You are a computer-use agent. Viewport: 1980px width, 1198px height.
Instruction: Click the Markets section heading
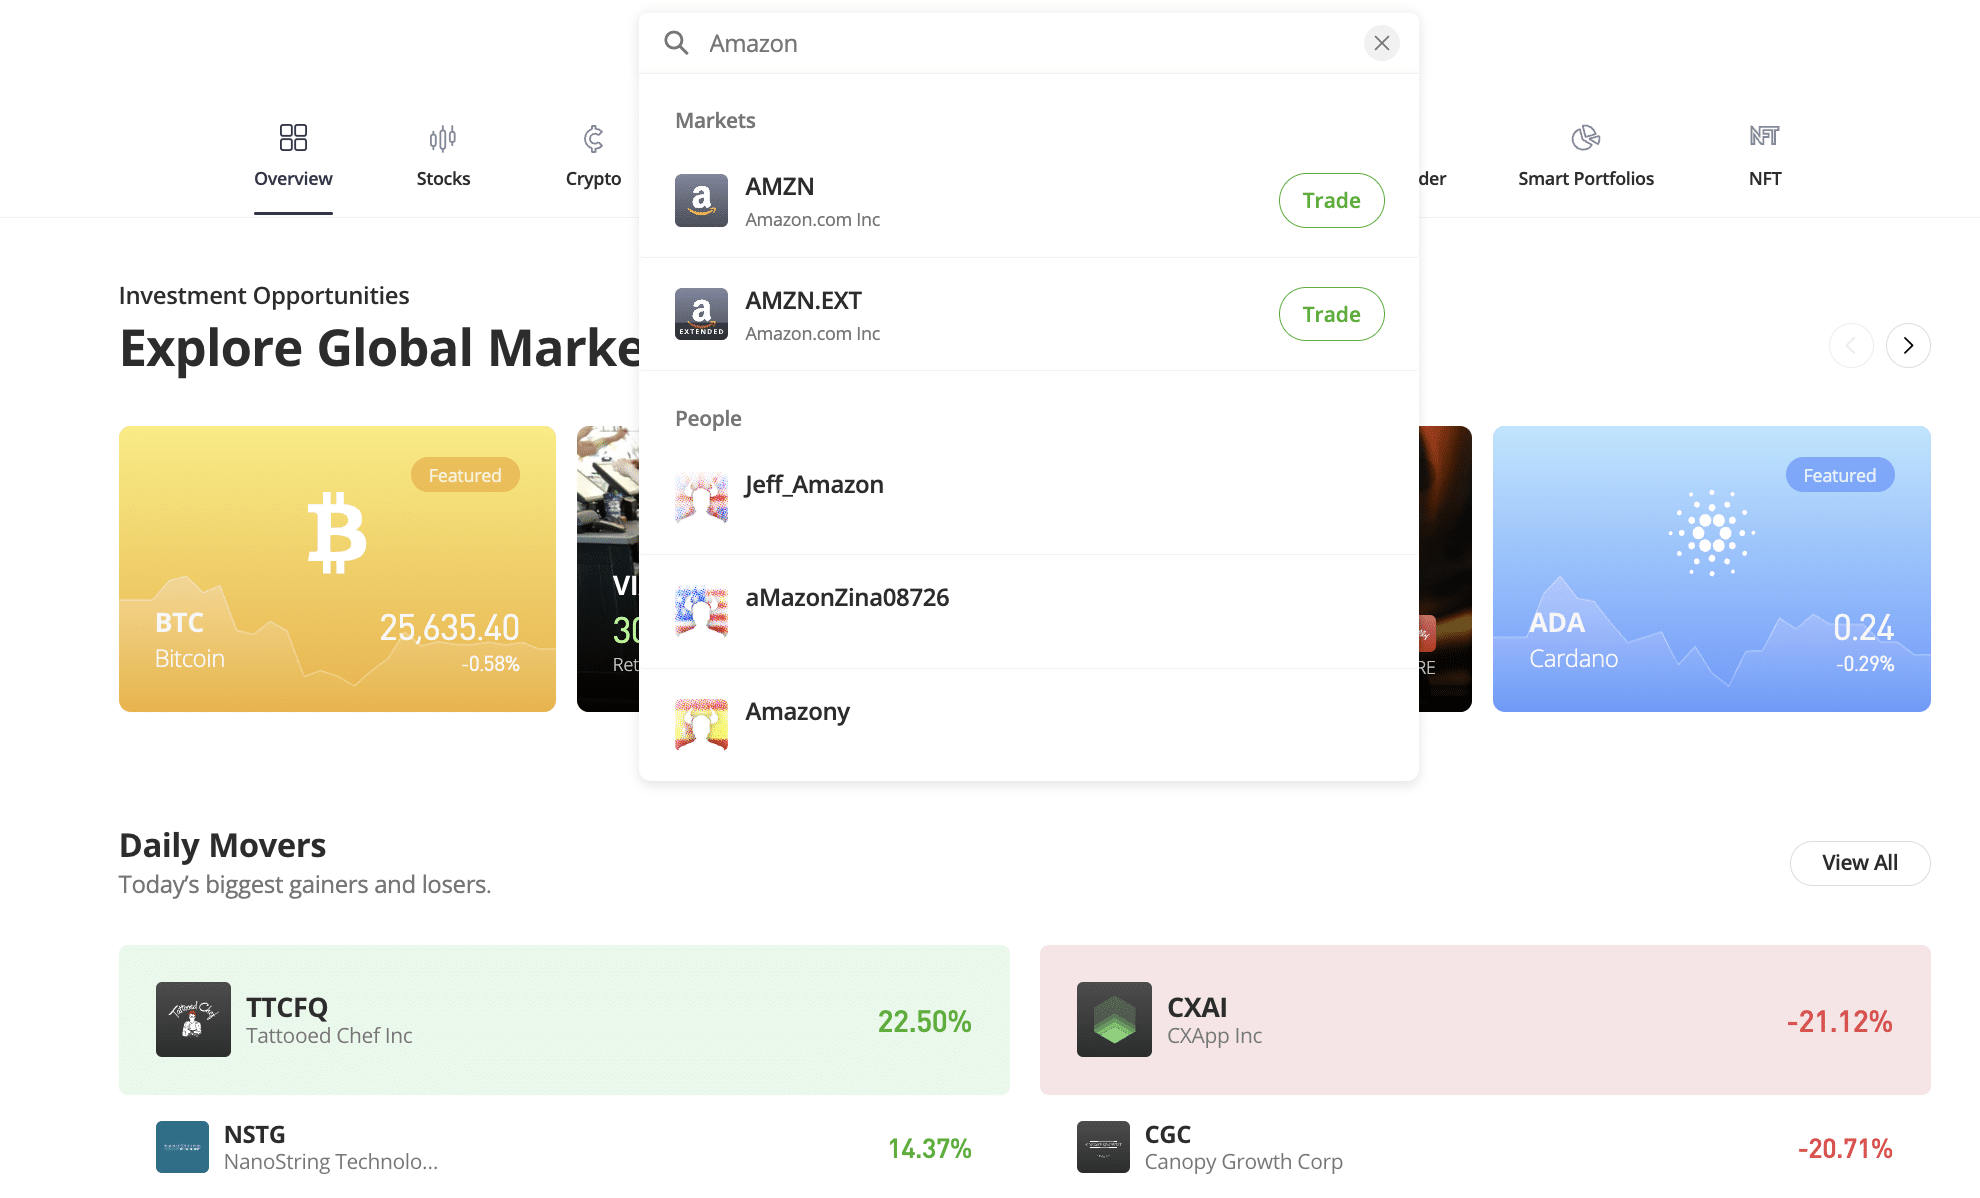[x=715, y=120]
